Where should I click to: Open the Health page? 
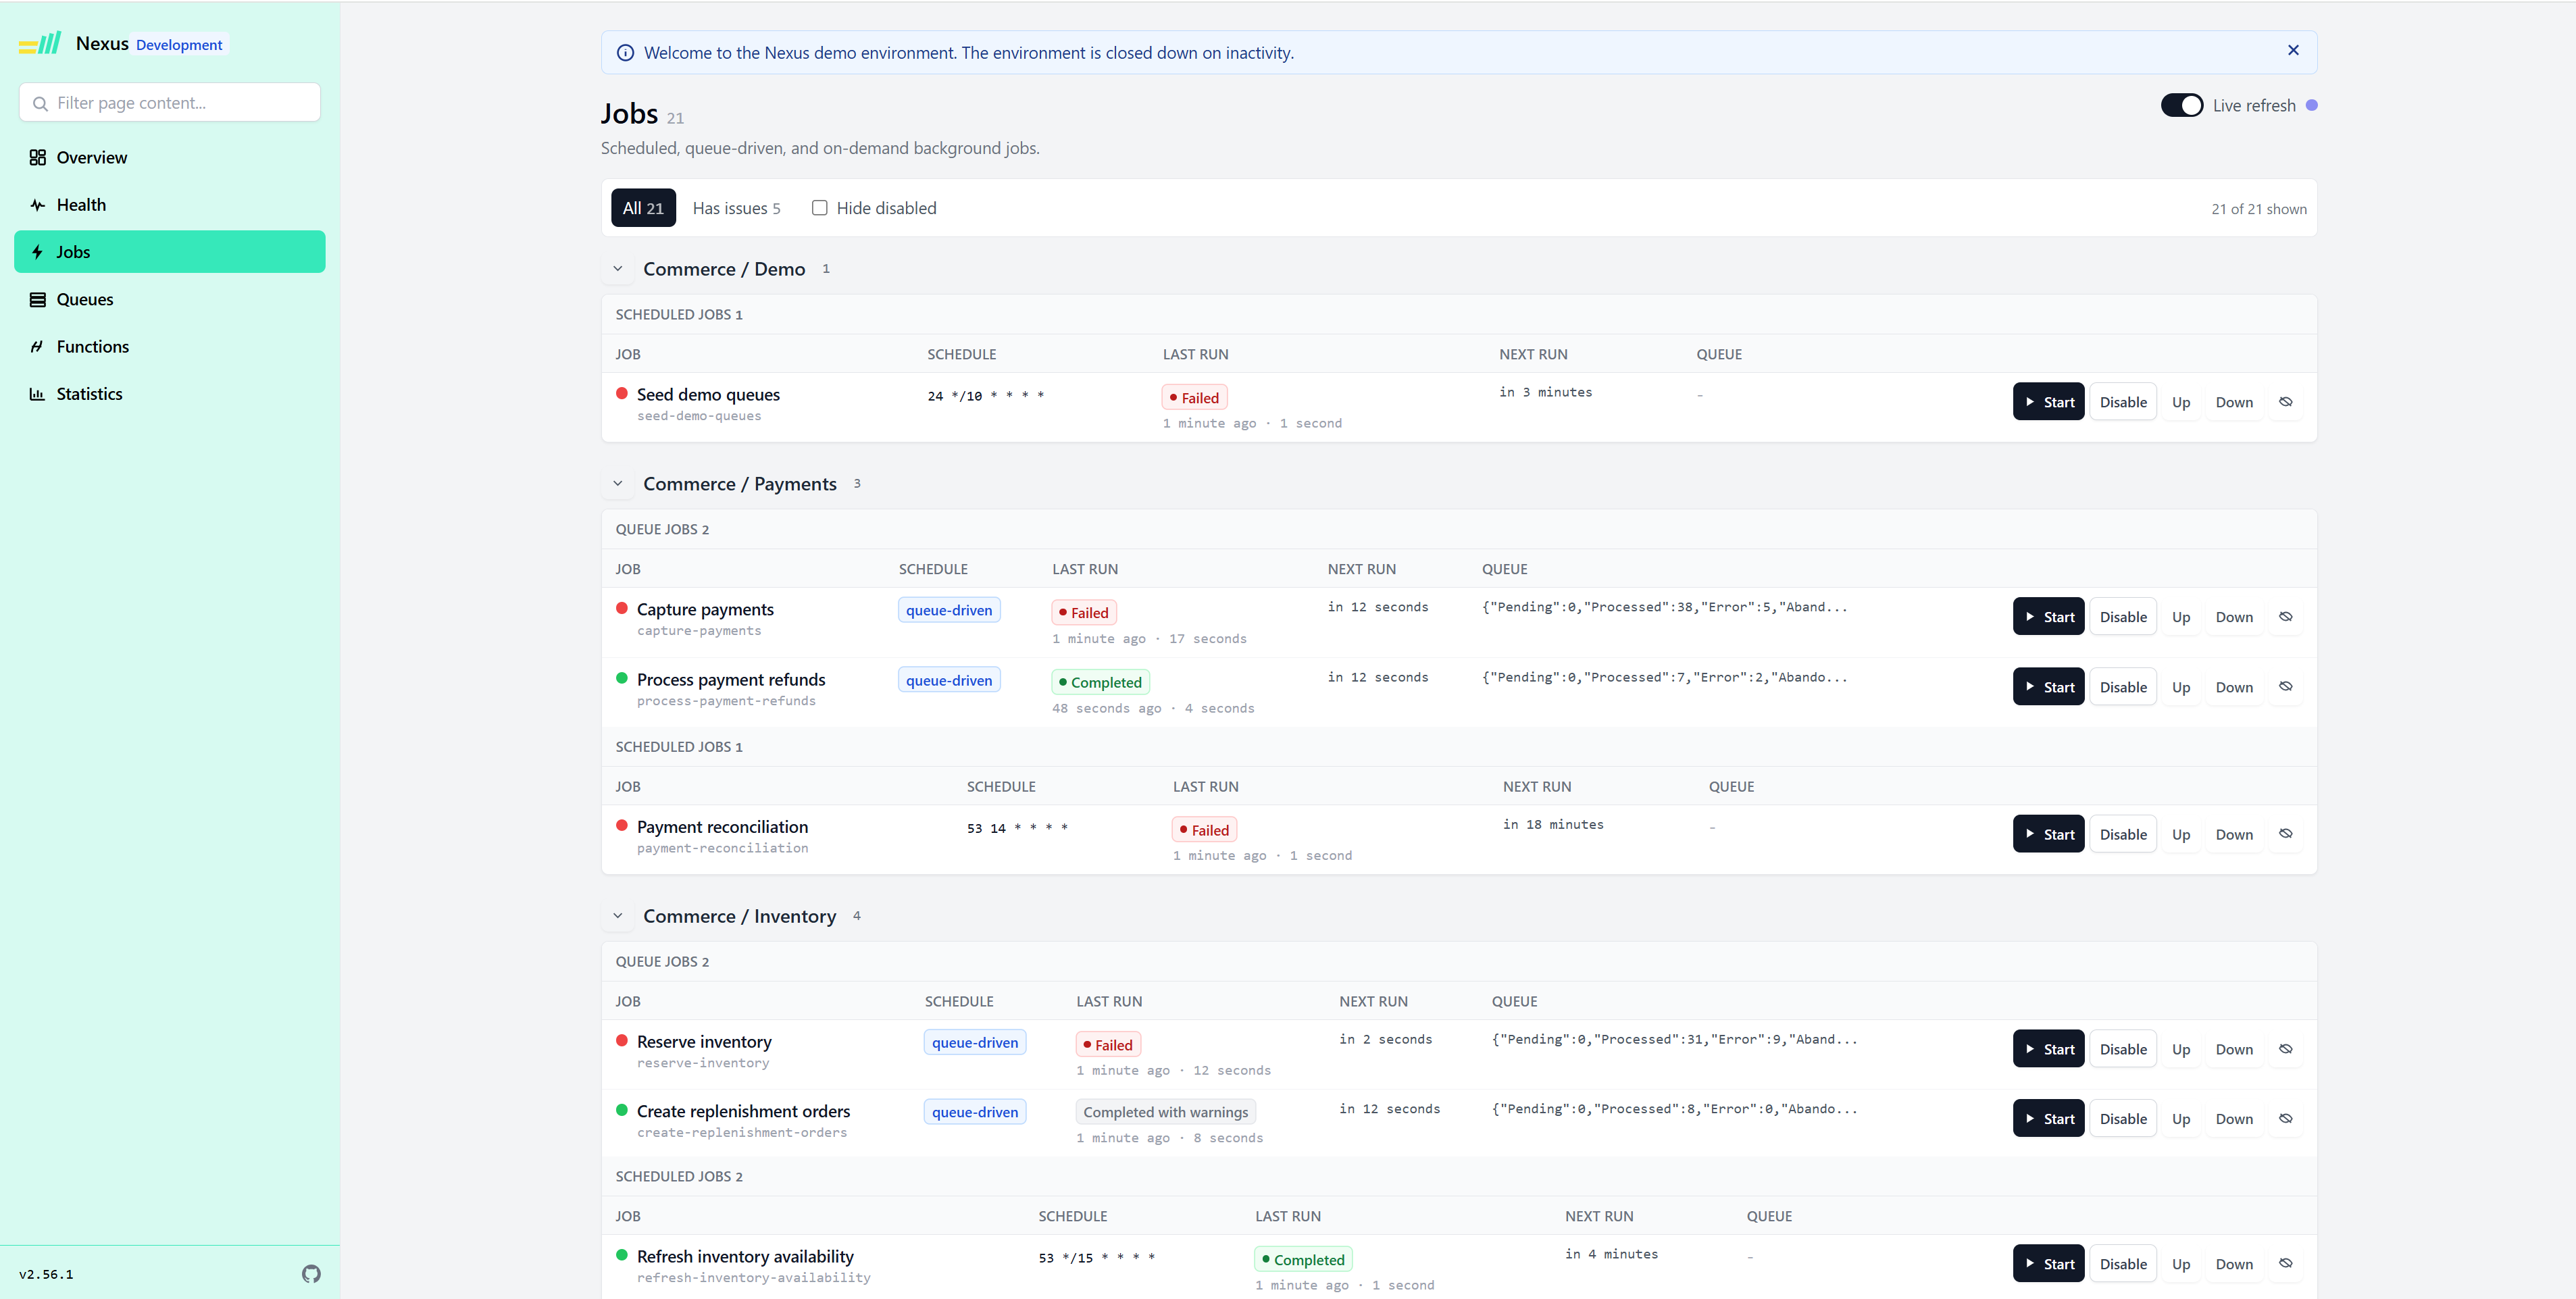pyautogui.click(x=170, y=205)
